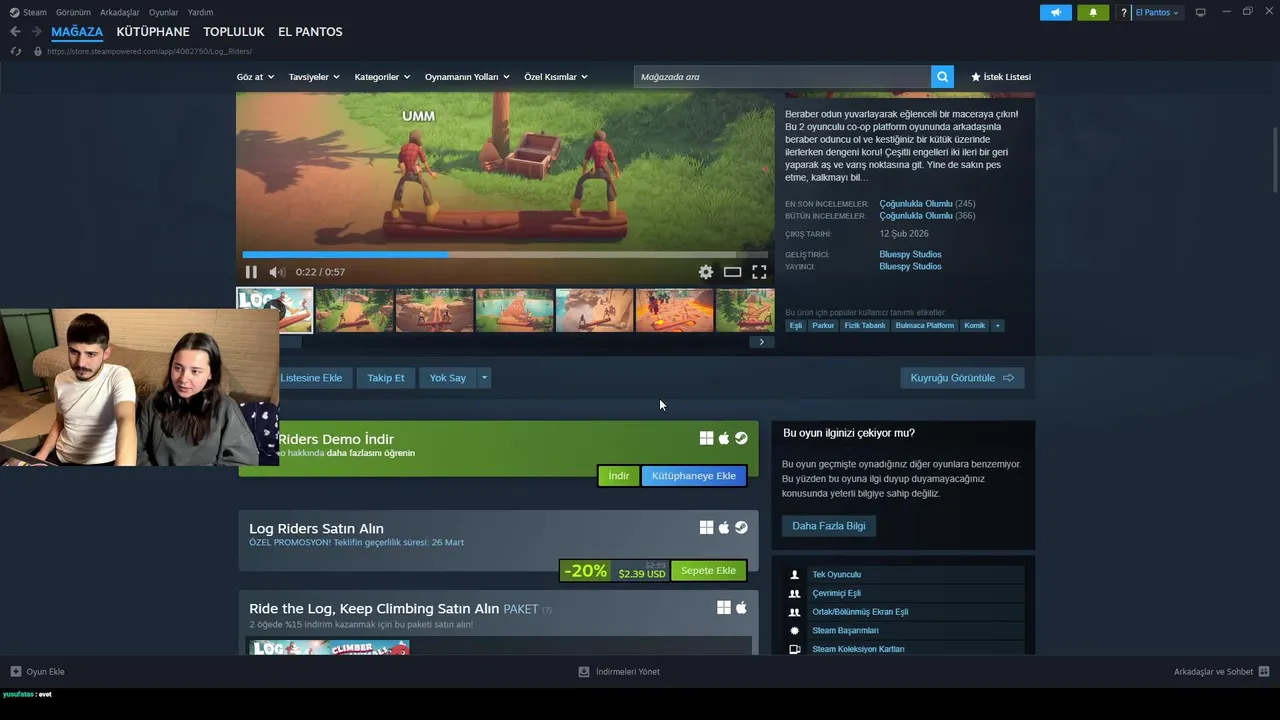This screenshot has height=720, width=1280.
Task: Click Steam Koleksiyon Kartları feature
Action: (x=906, y=649)
